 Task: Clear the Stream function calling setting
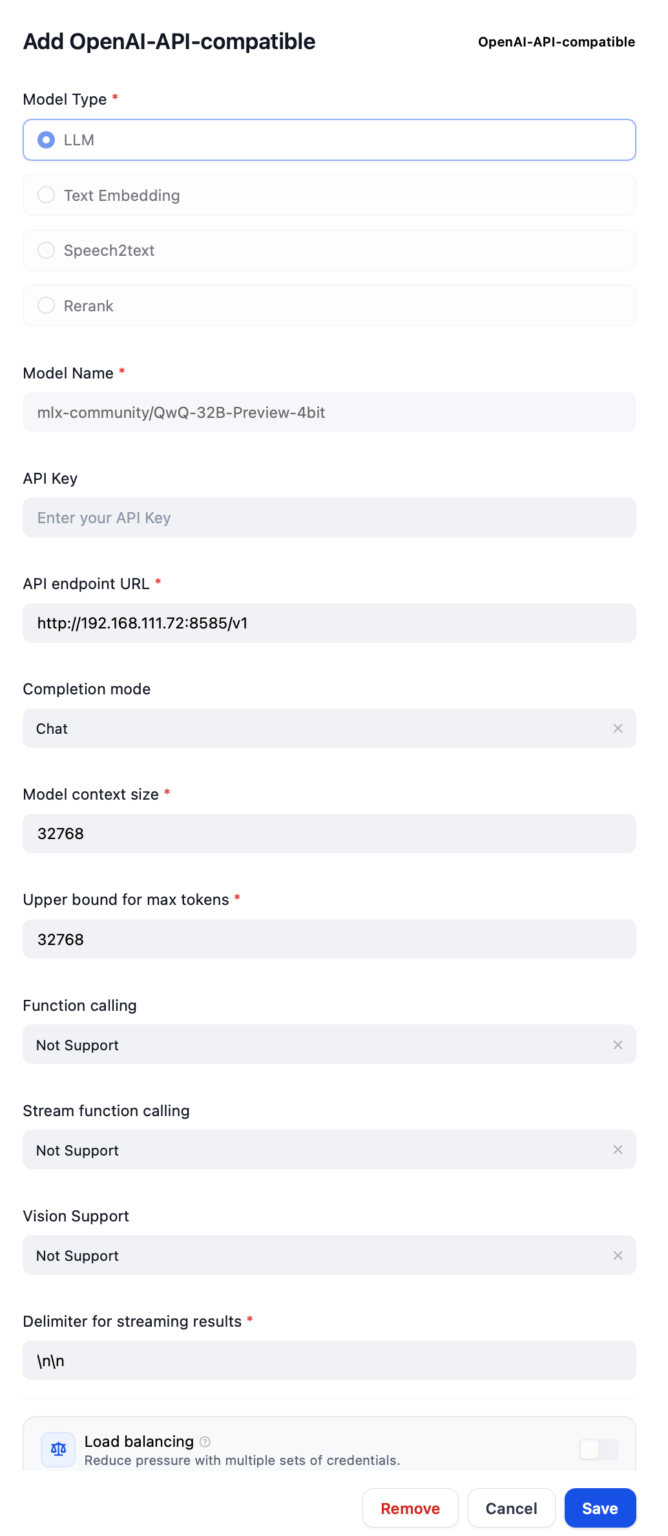(x=618, y=1150)
